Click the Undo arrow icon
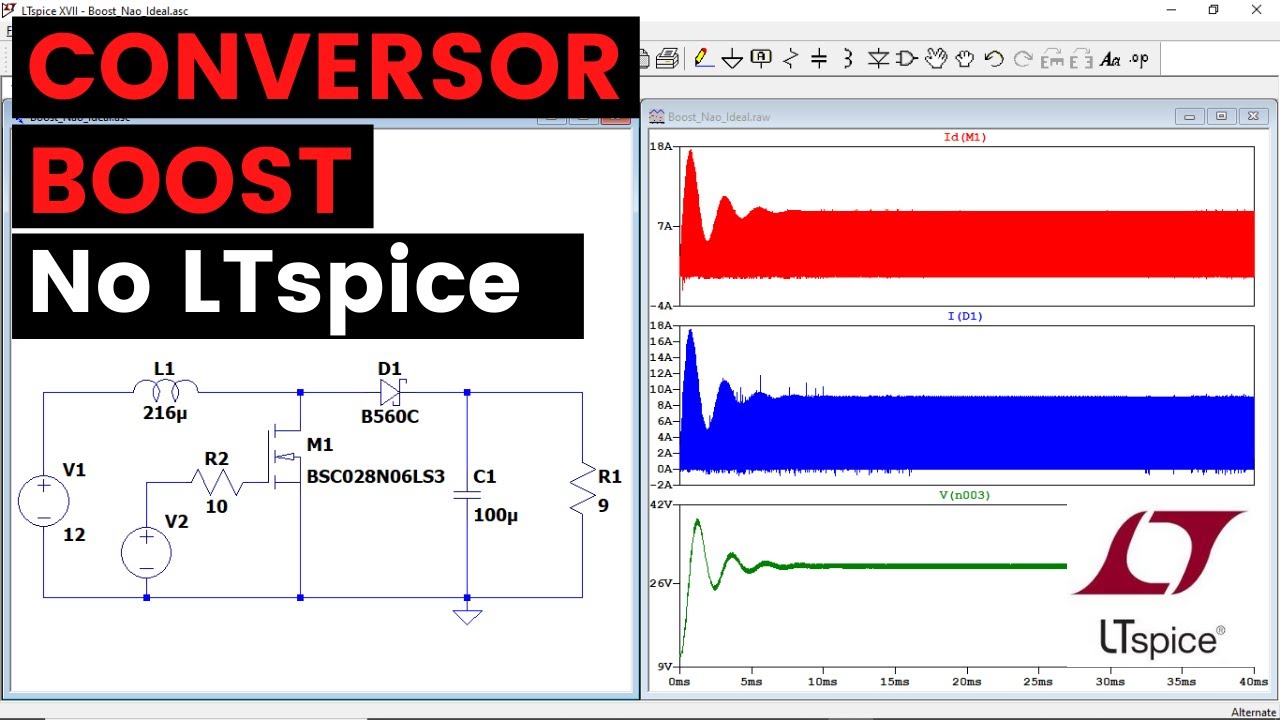The image size is (1280, 720). [x=993, y=59]
